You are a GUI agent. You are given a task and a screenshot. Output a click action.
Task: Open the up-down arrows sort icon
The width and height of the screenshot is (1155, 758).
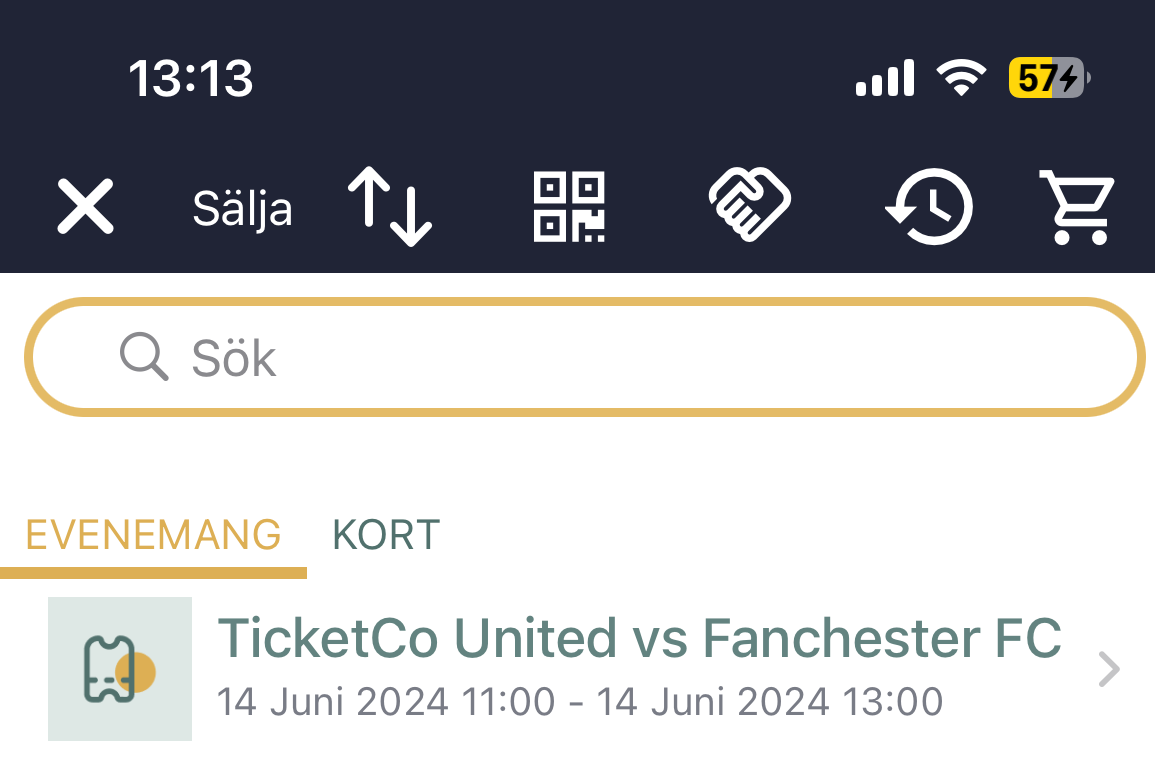(390, 206)
